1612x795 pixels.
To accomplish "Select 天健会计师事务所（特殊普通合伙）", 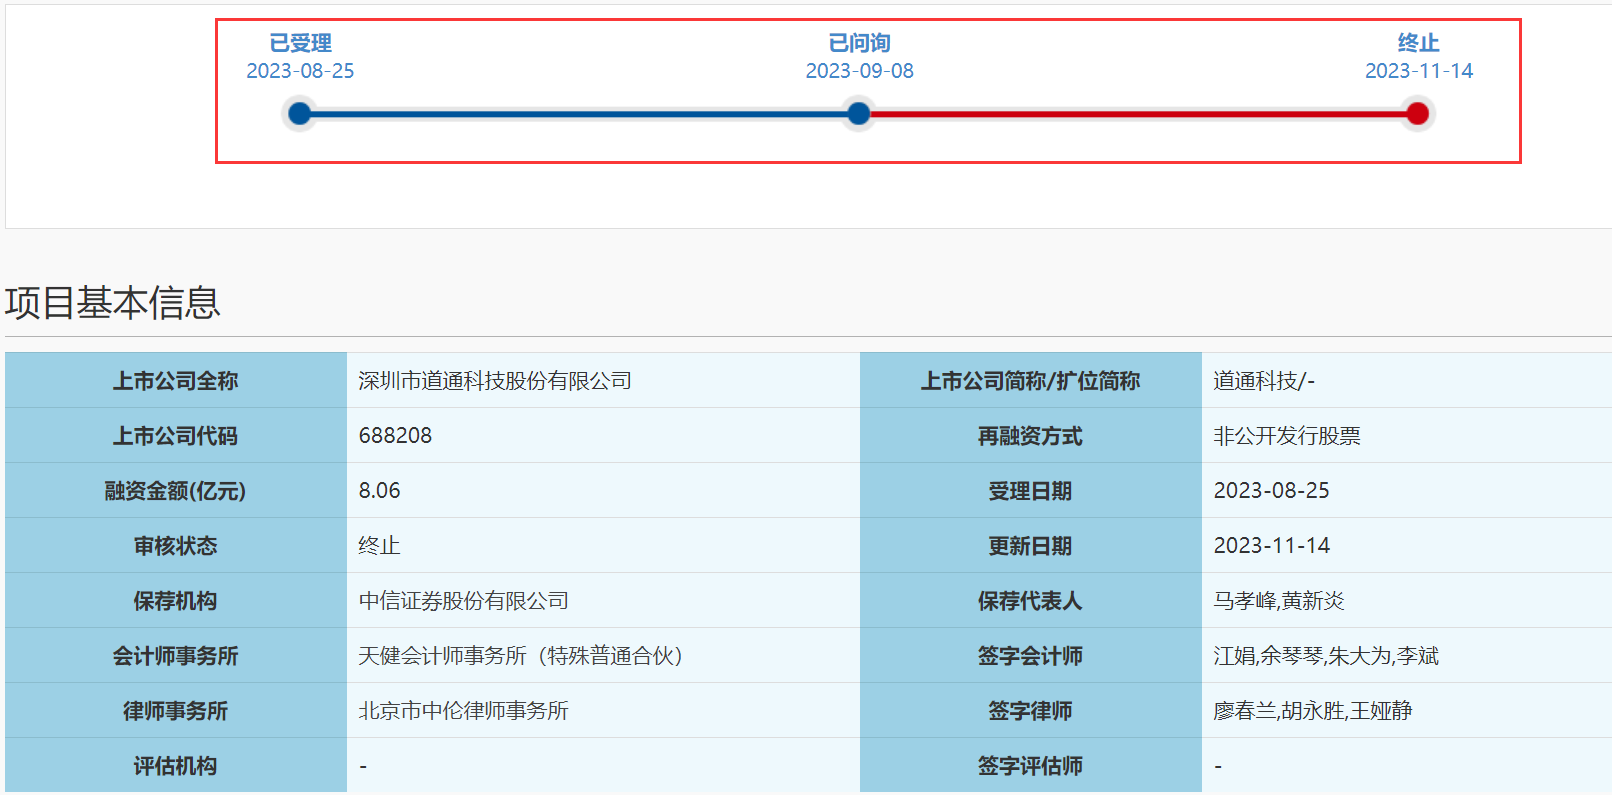I will coord(521,656).
